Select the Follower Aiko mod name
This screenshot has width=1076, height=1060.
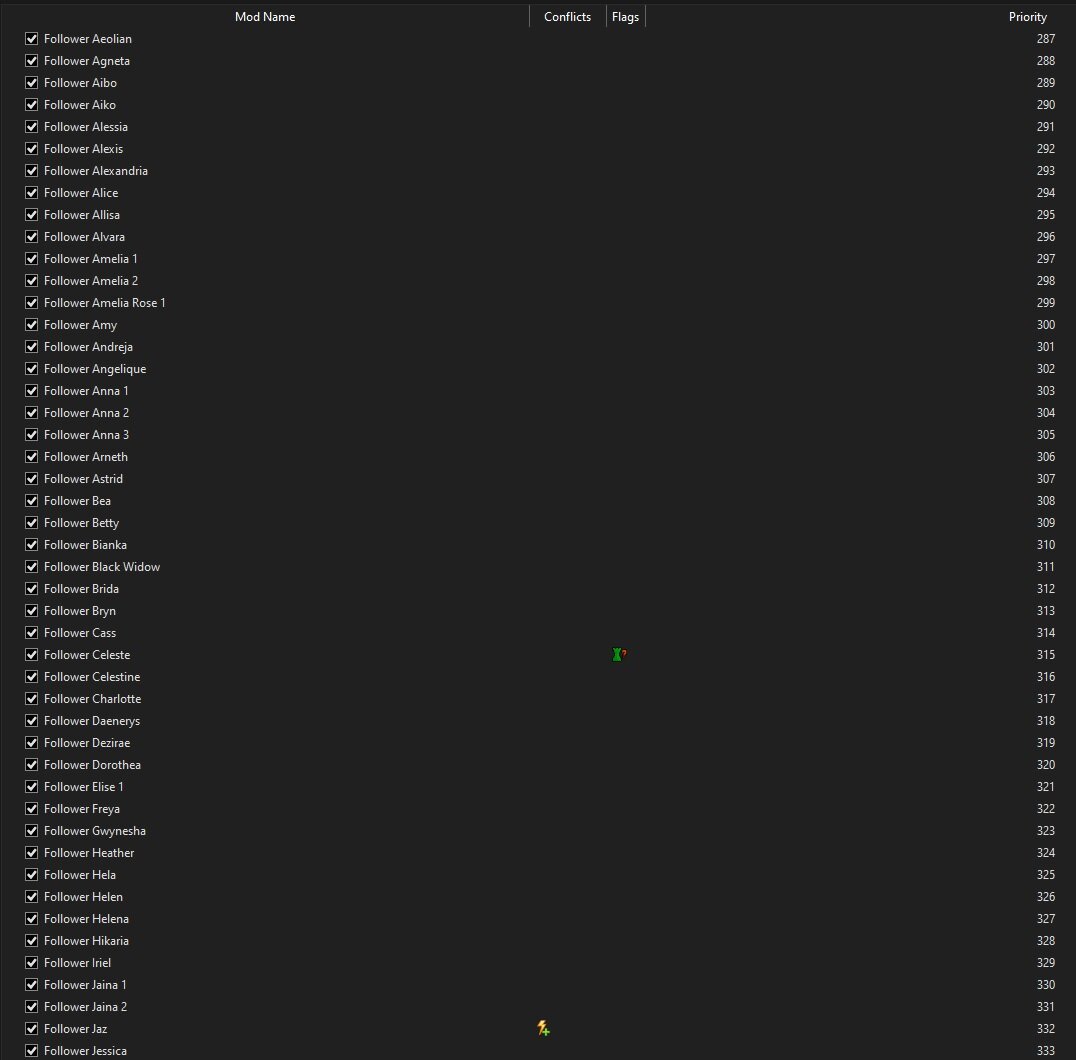[80, 104]
